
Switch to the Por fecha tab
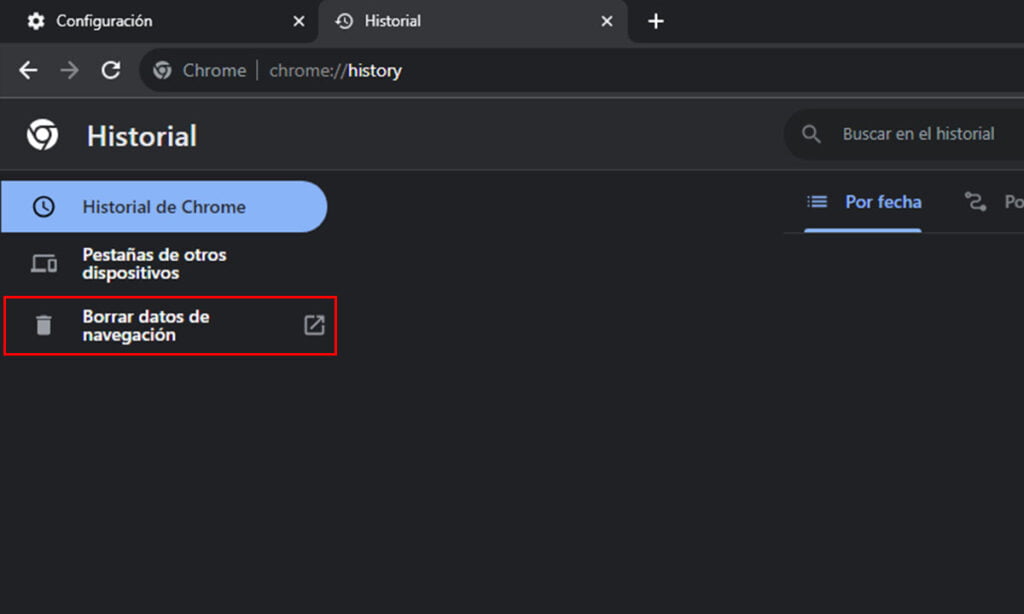coord(863,202)
